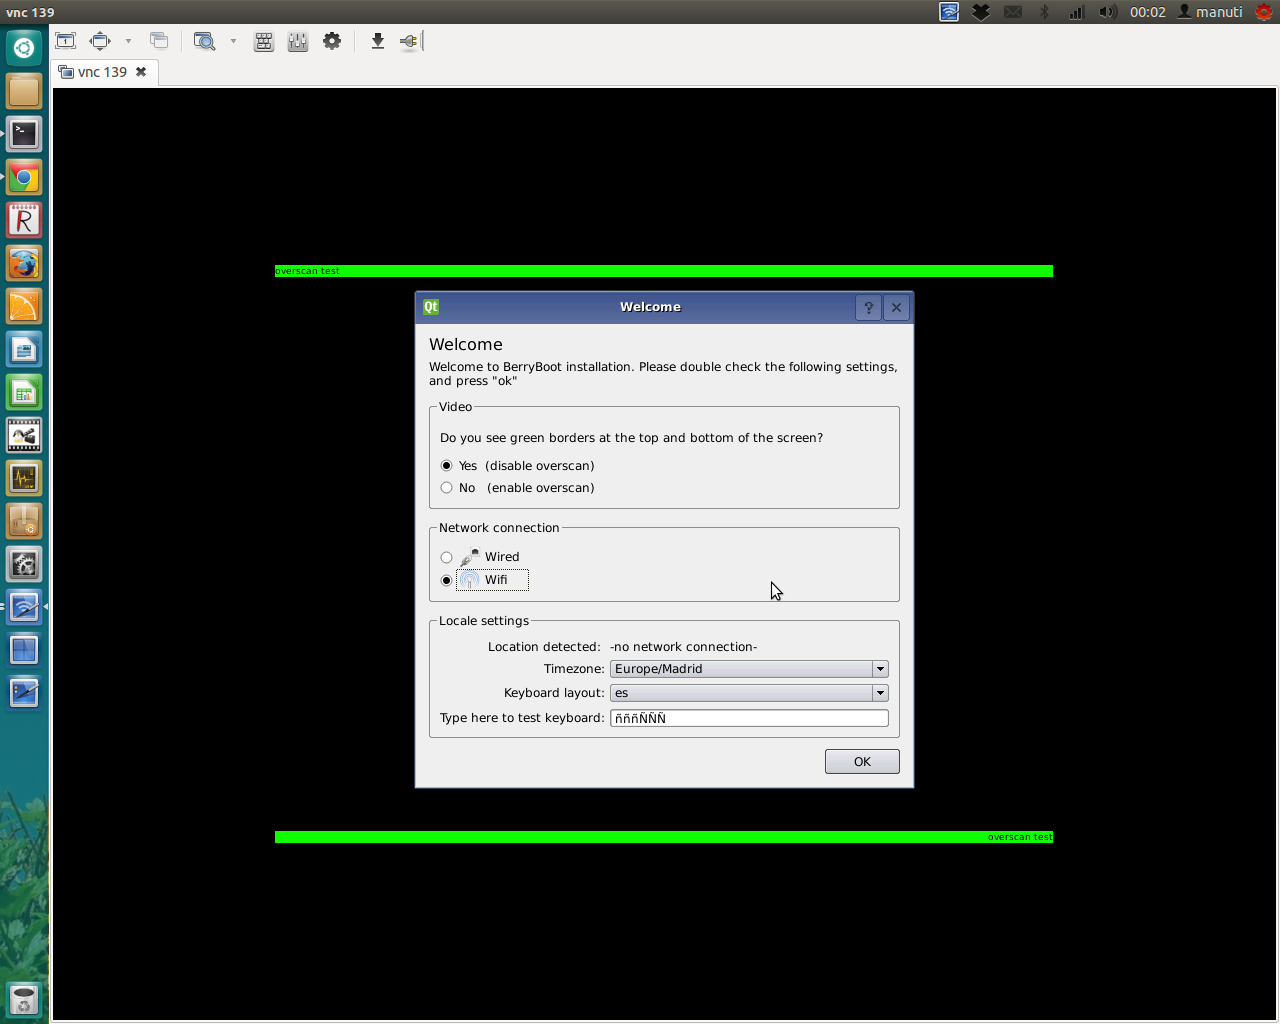1280x1024 pixels.
Task: Open the tools gear icon
Action: tap(332, 41)
